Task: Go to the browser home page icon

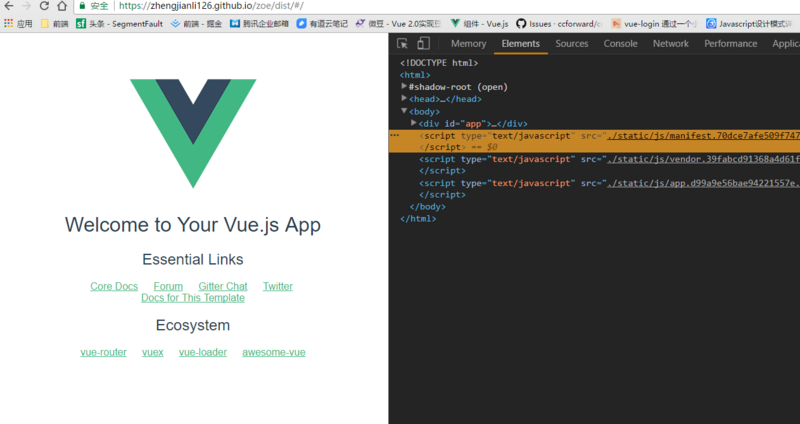Action: (62, 6)
